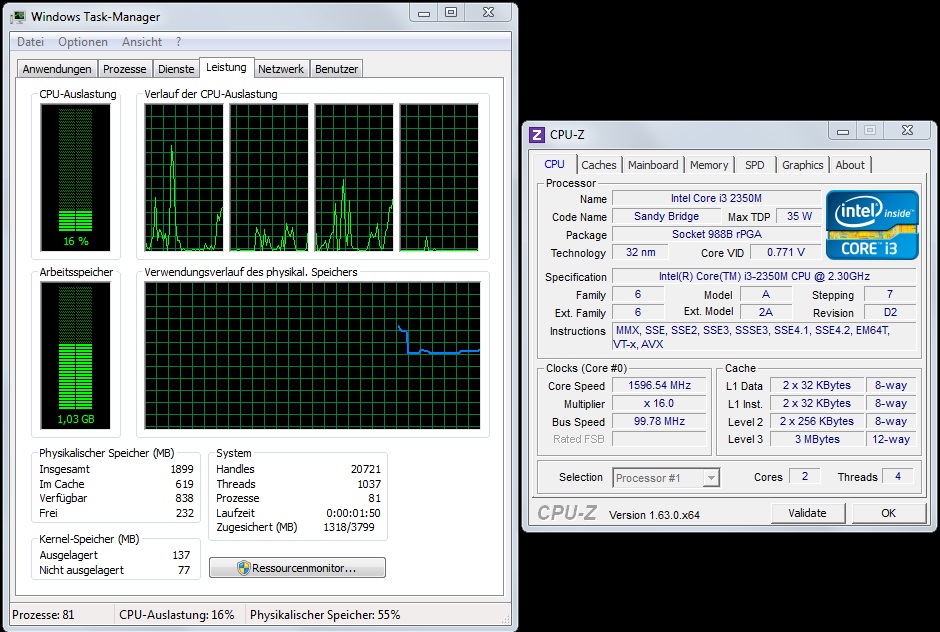Click the Stepping value 7

(x=890, y=294)
